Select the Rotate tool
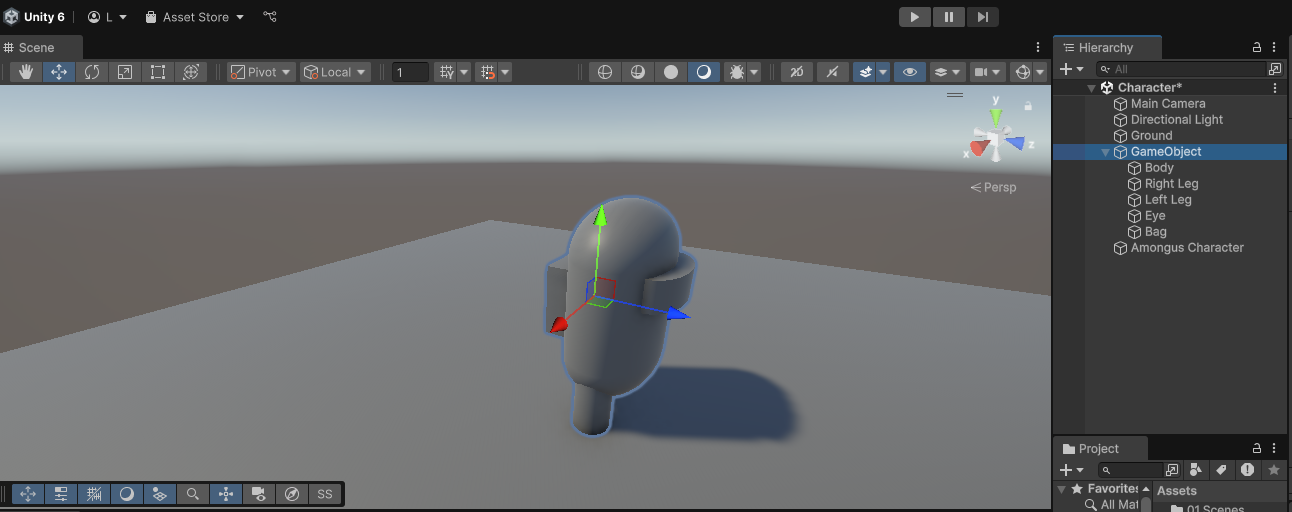 (92, 72)
